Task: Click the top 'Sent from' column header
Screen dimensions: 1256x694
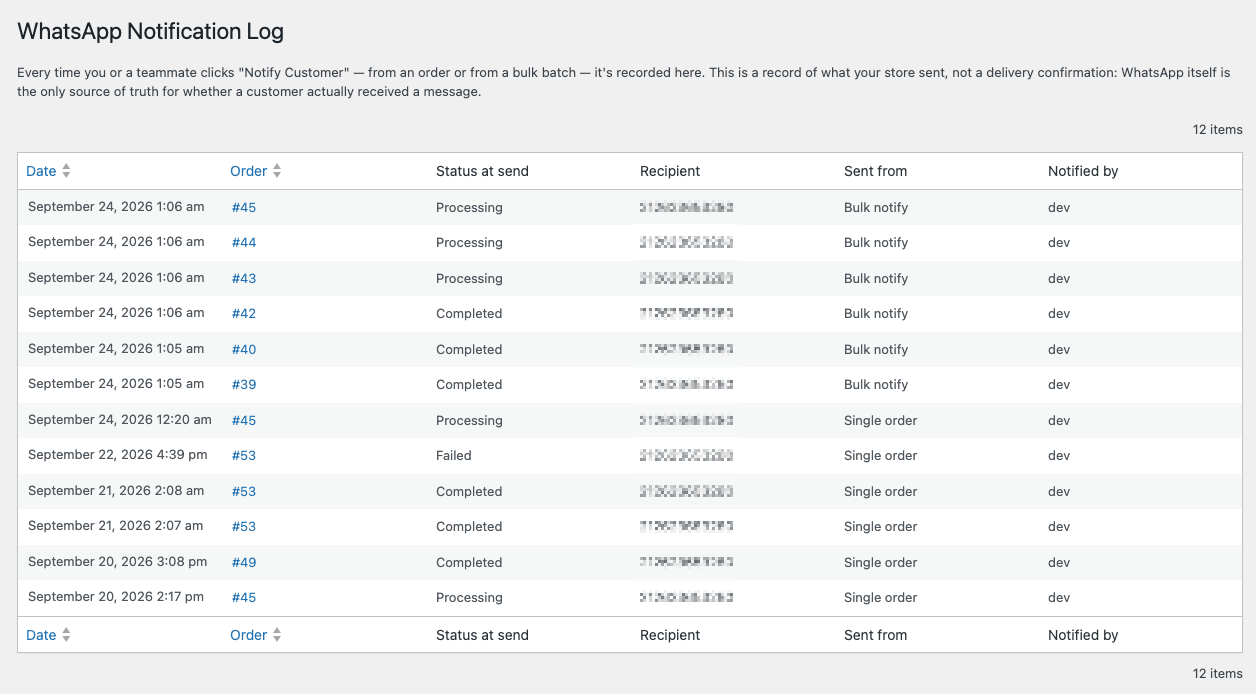Action: [876, 171]
